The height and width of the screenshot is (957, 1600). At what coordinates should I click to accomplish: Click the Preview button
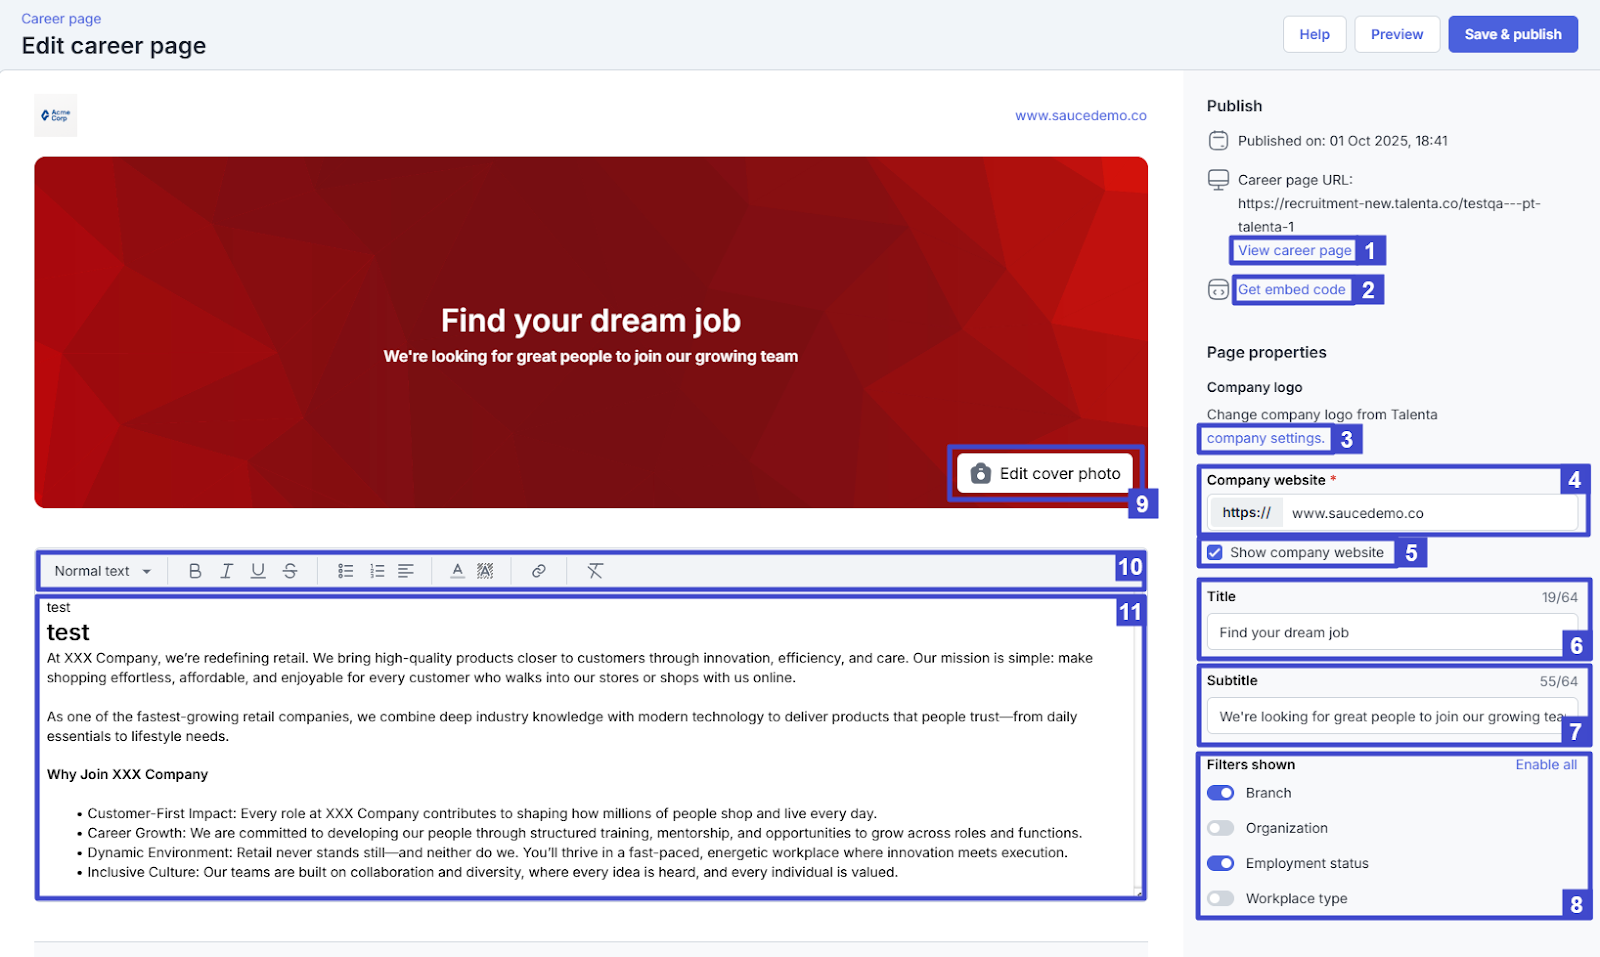click(x=1396, y=34)
